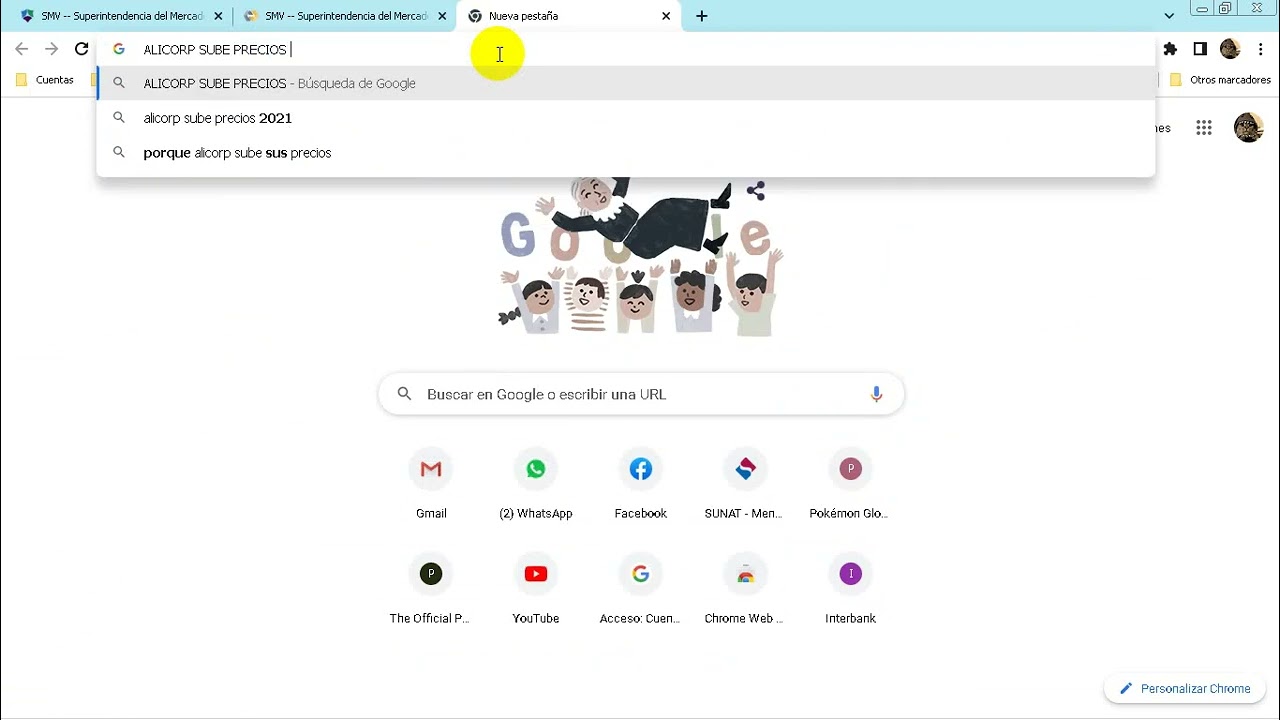The width and height of the screenshot is (1280, 720).
Task: Open the SUNAT shortcut
Action: 745,485
